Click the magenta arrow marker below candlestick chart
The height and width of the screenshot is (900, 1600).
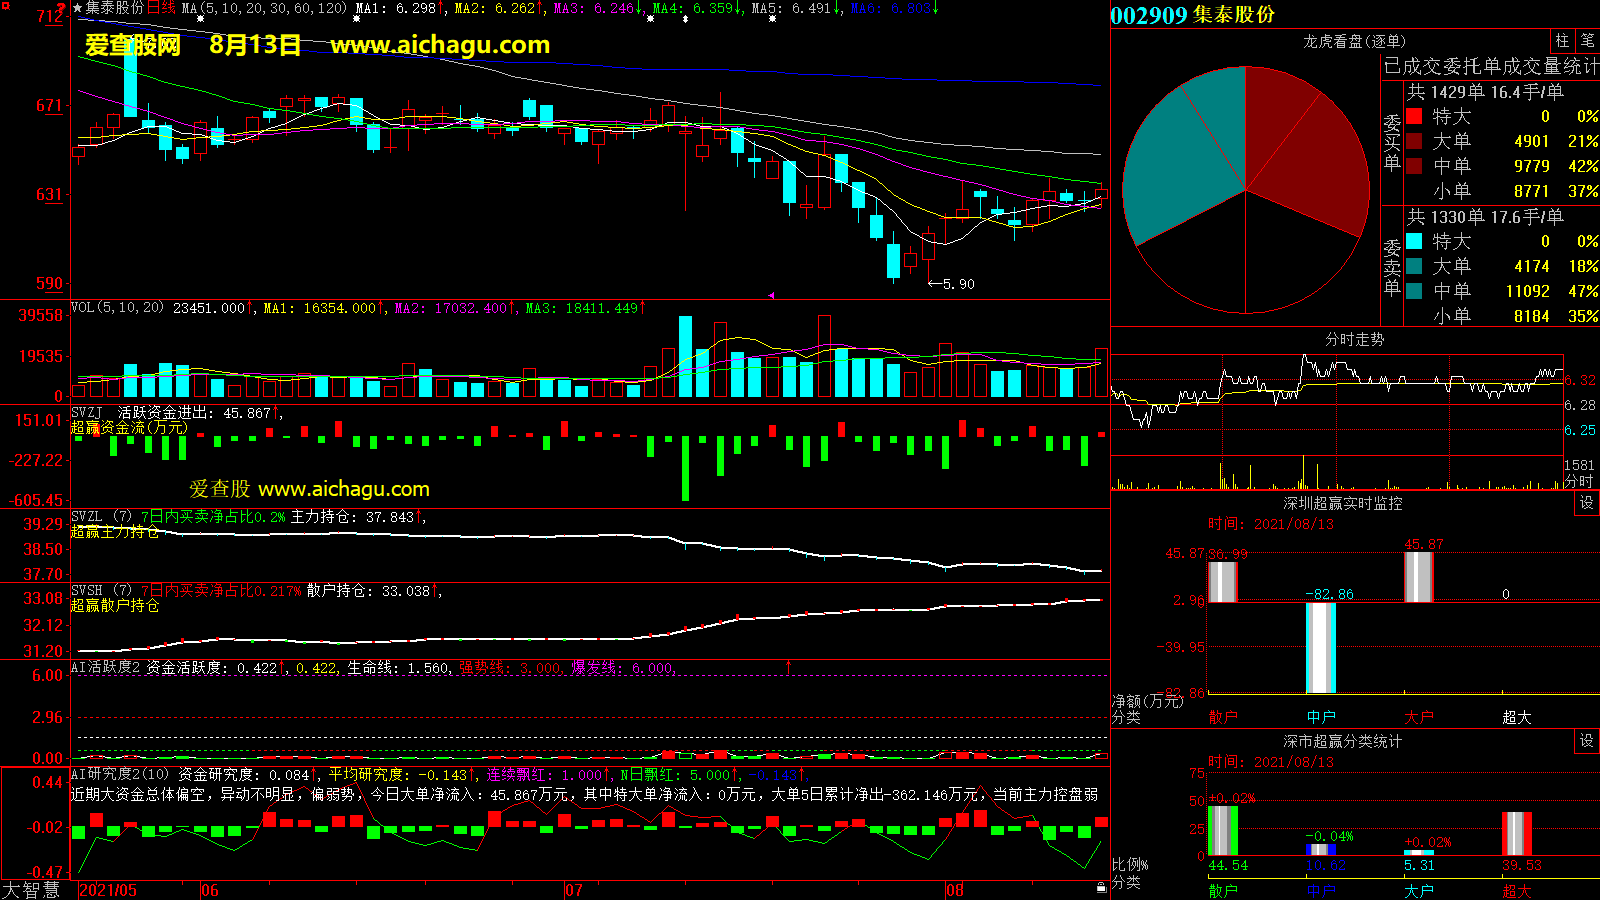770,295
